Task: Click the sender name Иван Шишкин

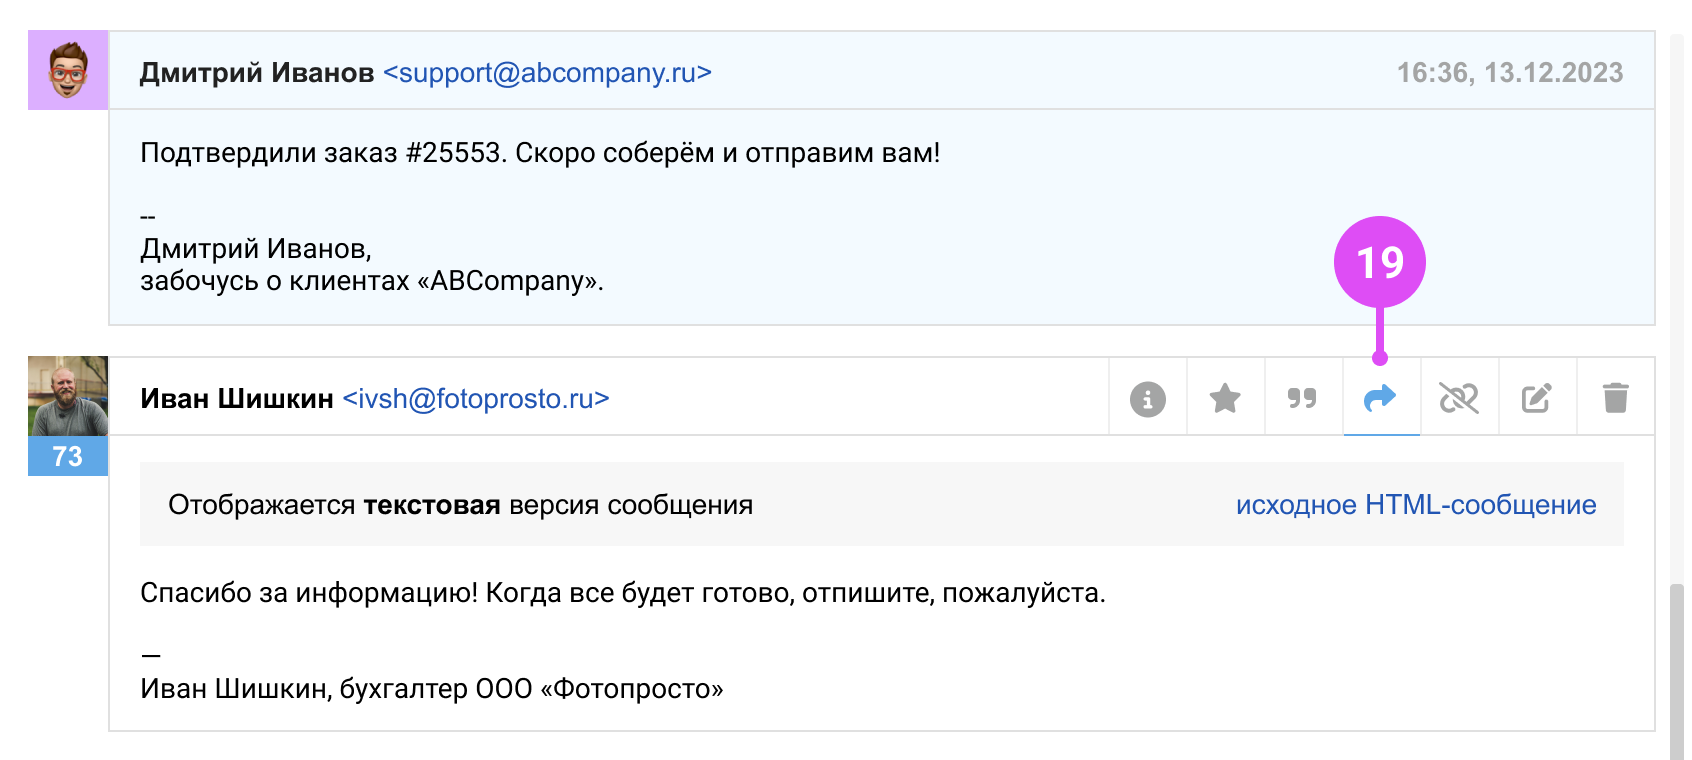Action: (x=236, y=399)
